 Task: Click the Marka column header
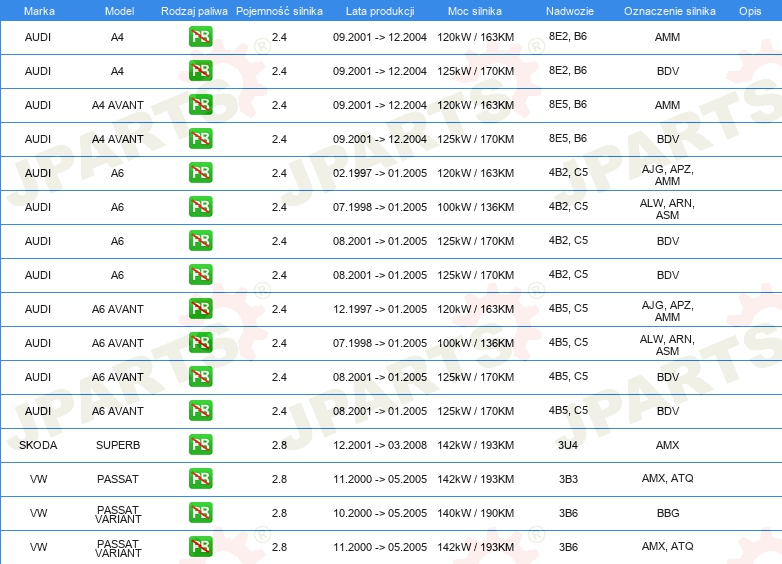[39, 11]
